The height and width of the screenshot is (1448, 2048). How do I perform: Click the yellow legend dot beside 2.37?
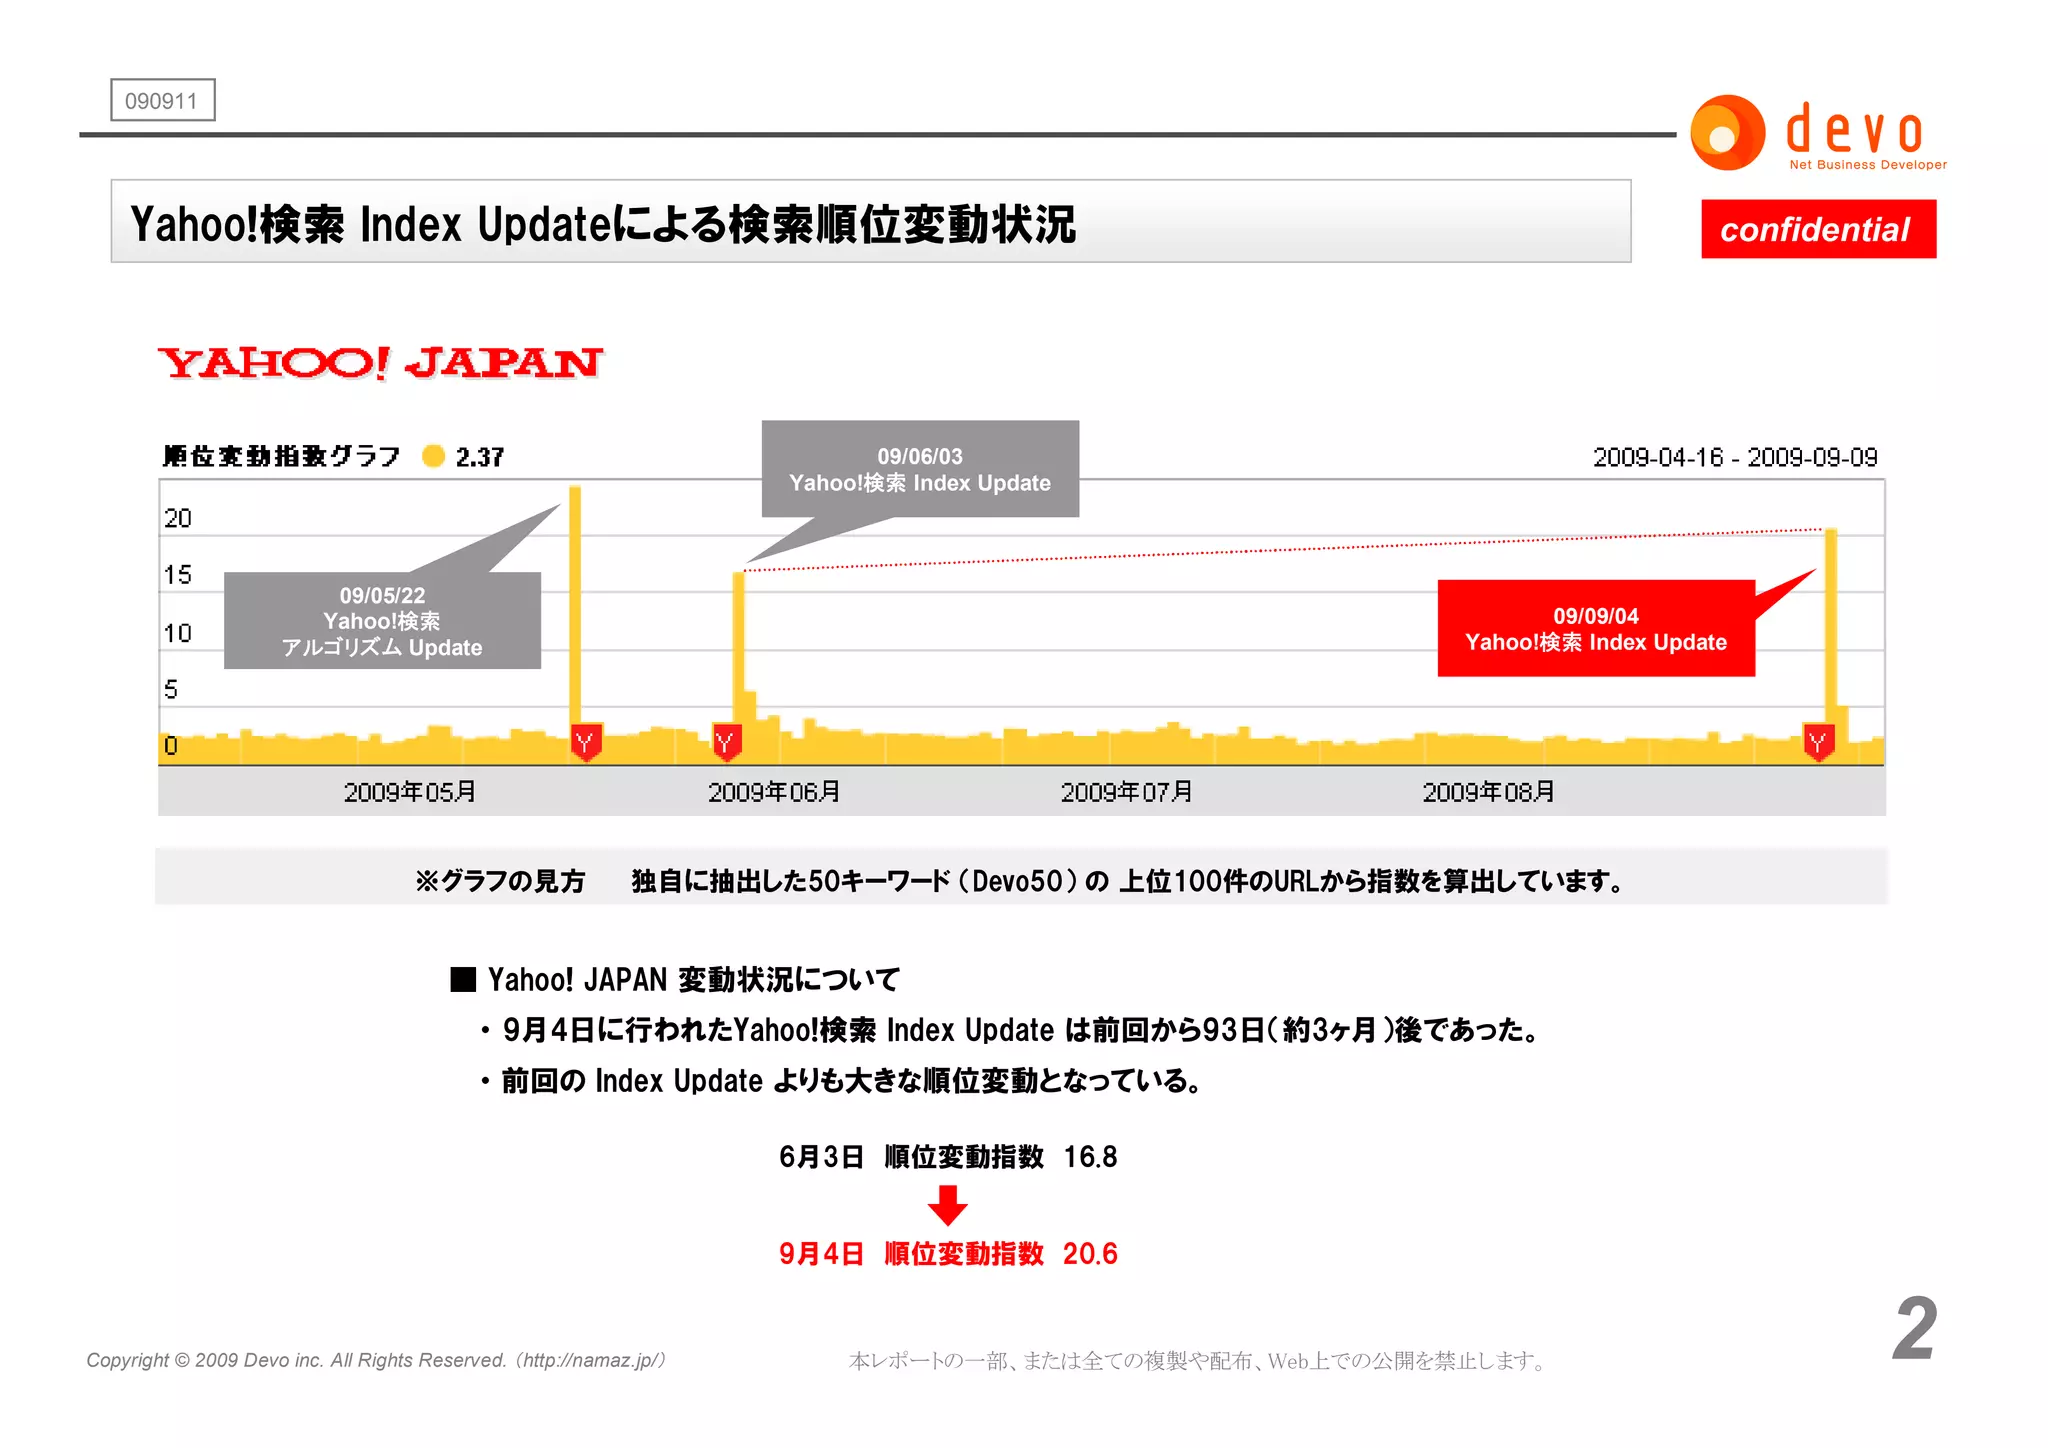click(433, 456)
